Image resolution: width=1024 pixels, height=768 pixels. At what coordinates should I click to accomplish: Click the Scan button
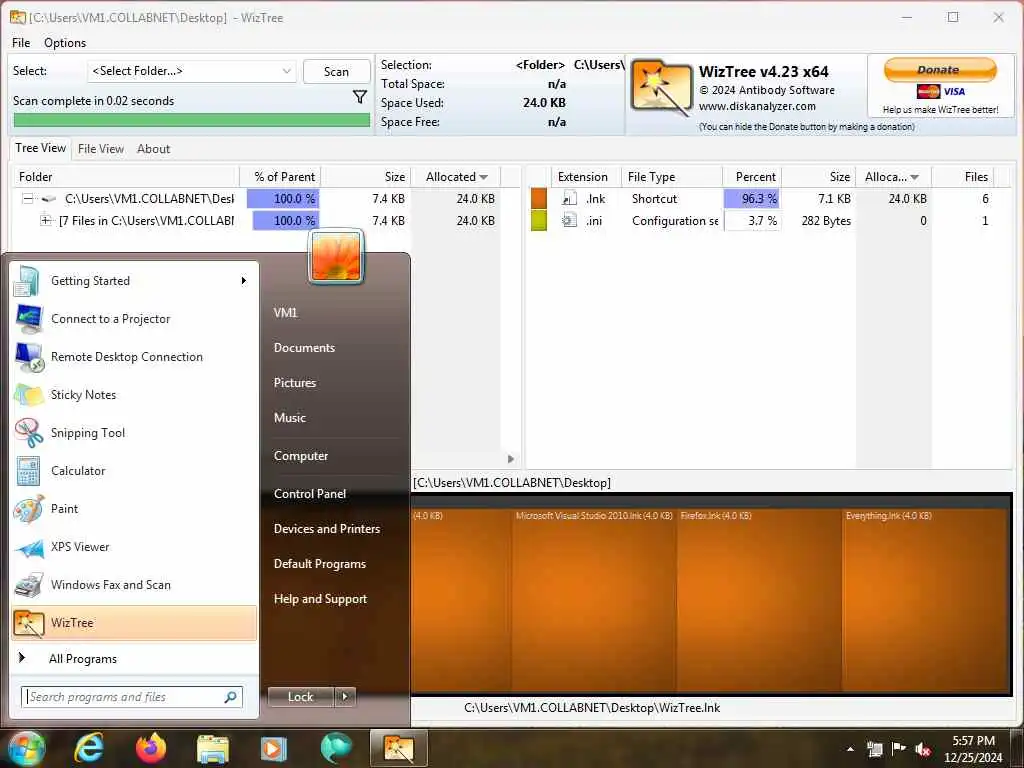336,72
